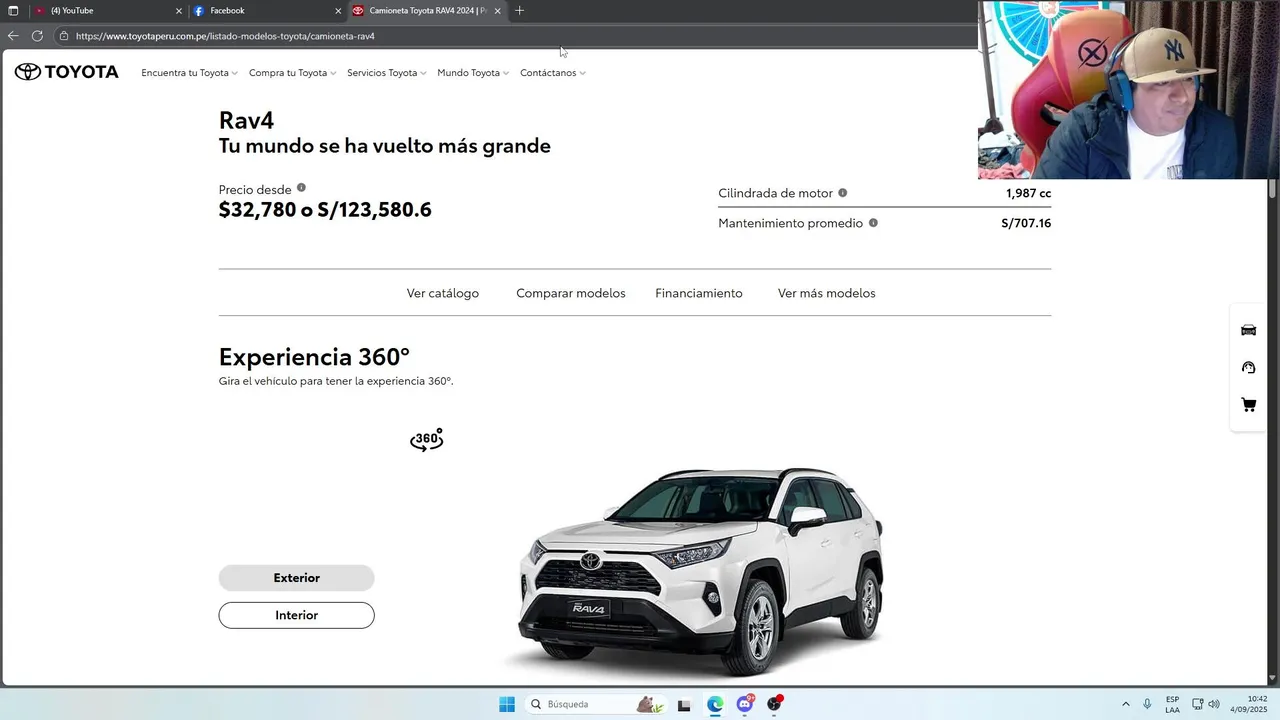The width and height of the screenshot is (1280, 720).
Task: Expand Compra tu Toyota menu
Action: coord(292,73)
